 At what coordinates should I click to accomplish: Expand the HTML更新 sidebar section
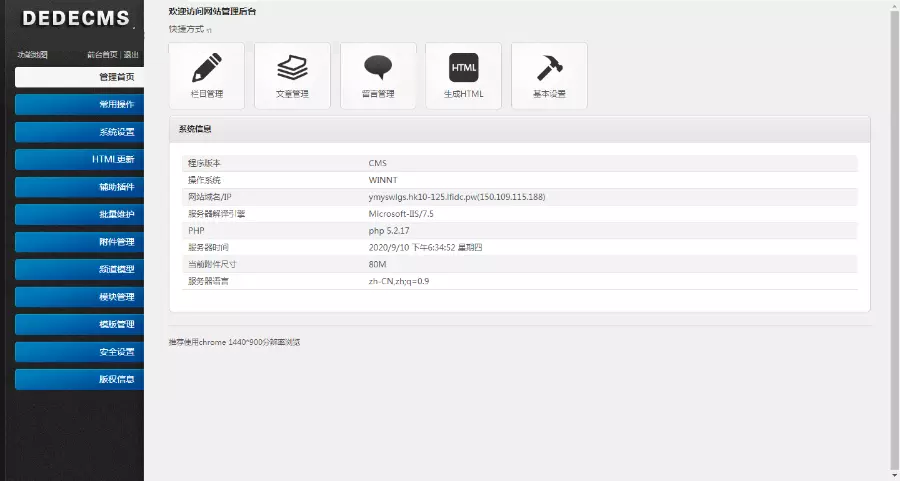(x=80, y=159)
